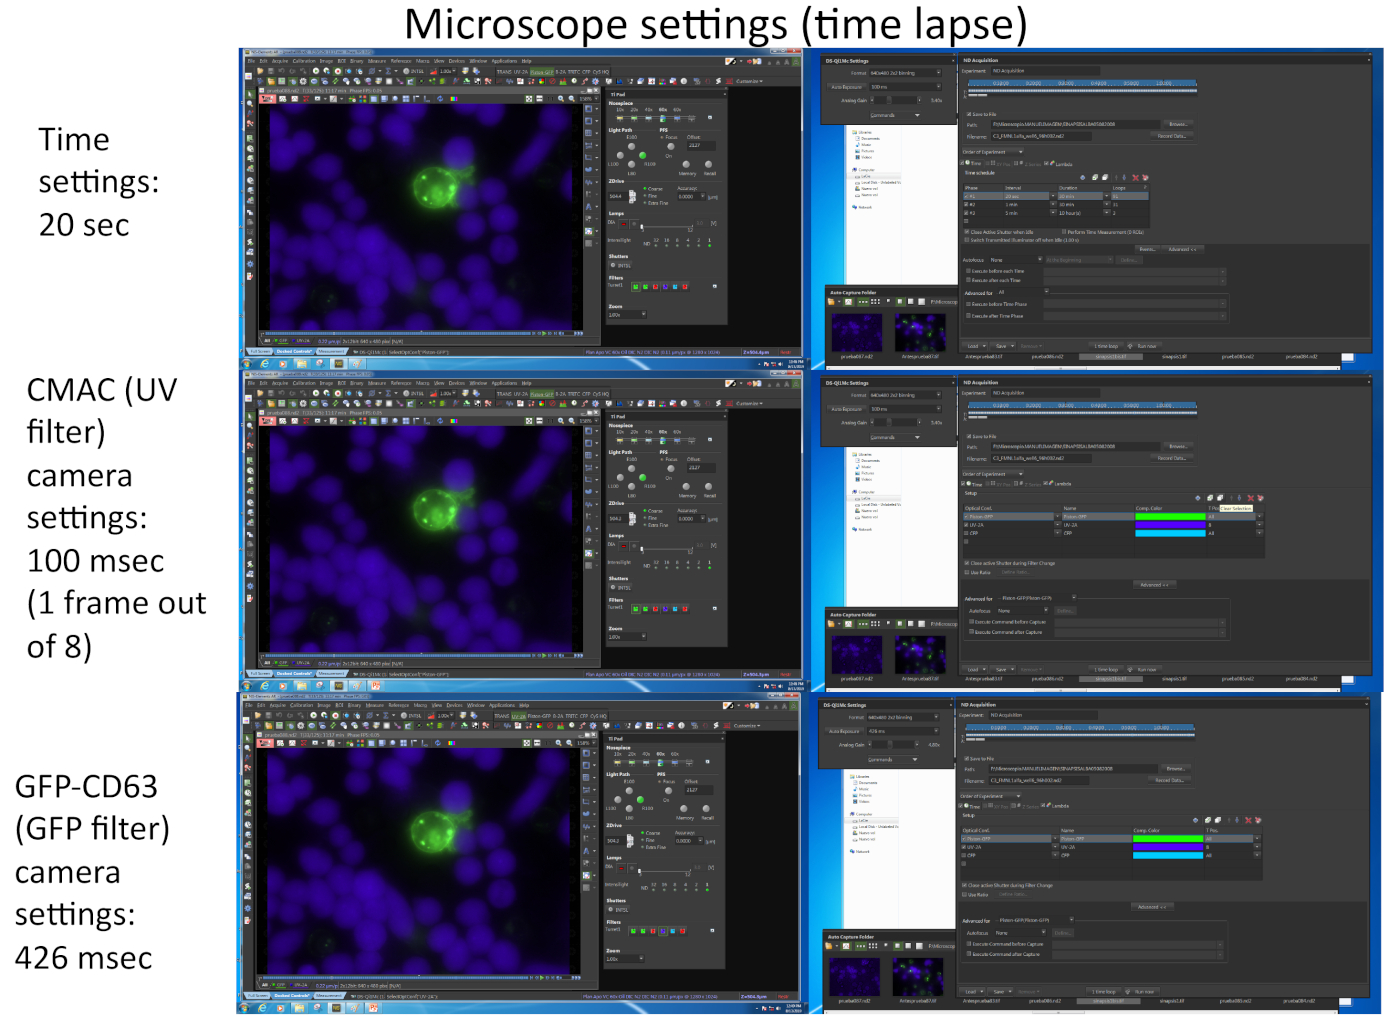Click Clear Selection icon in CMAC 100 msec Setup toolbar

click(1220, 498)
